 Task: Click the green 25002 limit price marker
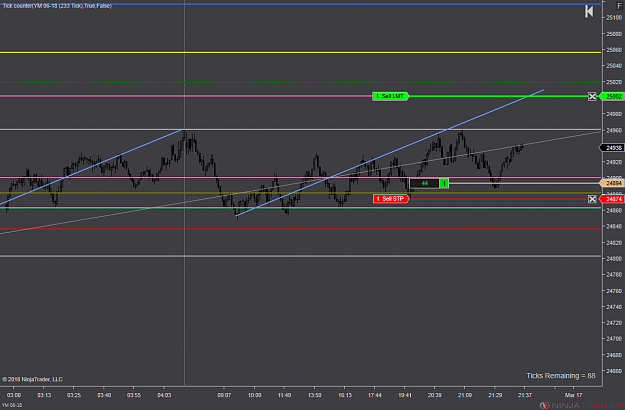pos(613,96)
